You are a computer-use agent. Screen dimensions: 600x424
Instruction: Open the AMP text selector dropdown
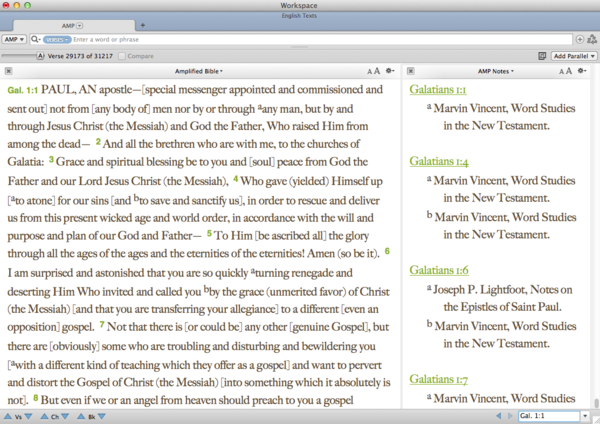coord(14,39)
